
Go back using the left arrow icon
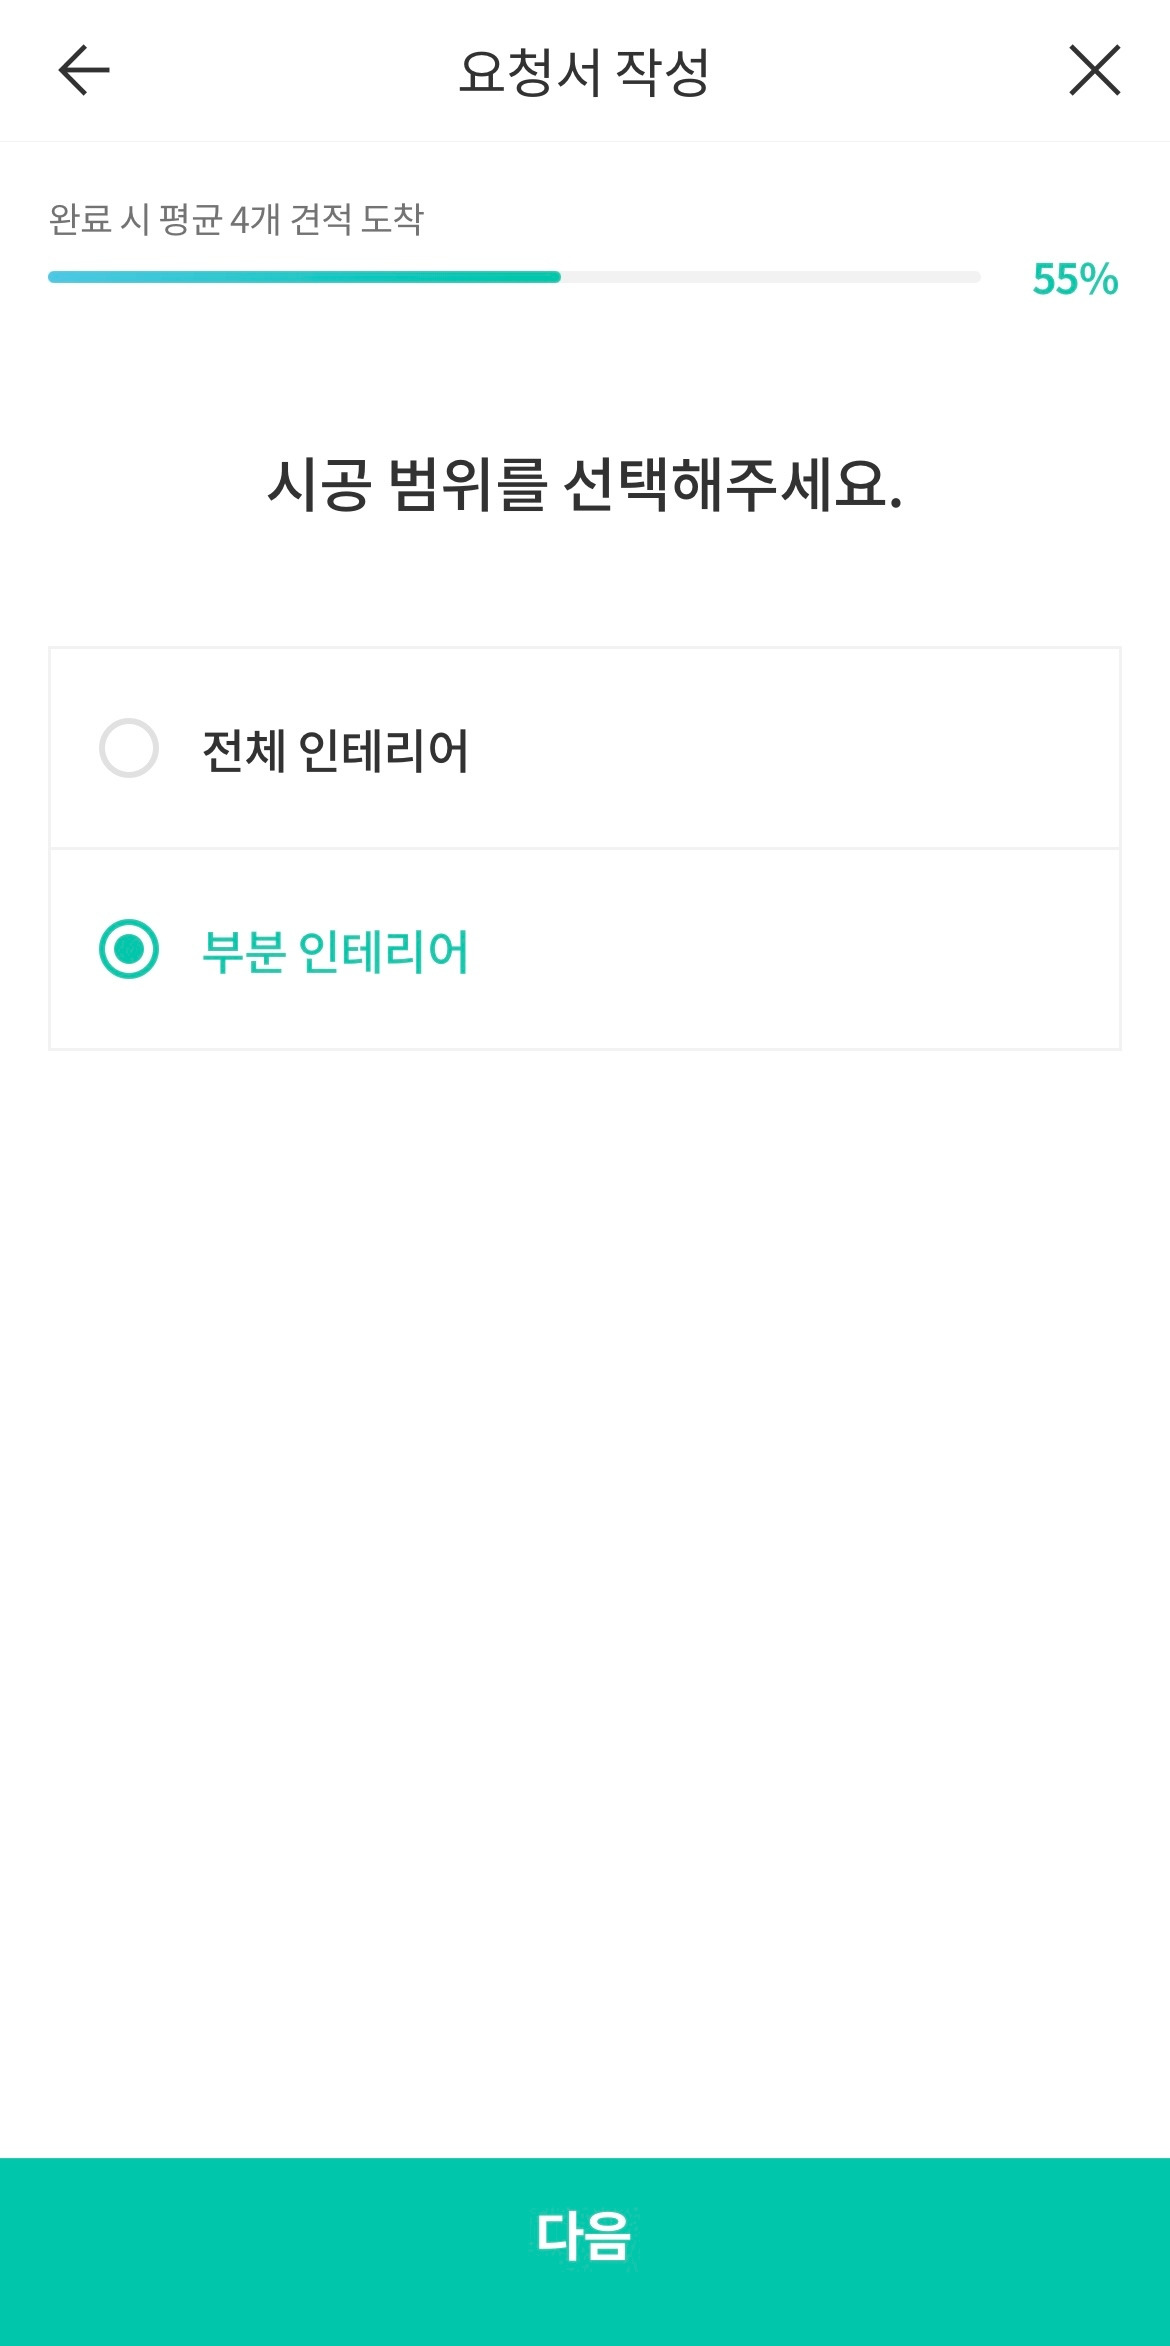coord(84,70)
